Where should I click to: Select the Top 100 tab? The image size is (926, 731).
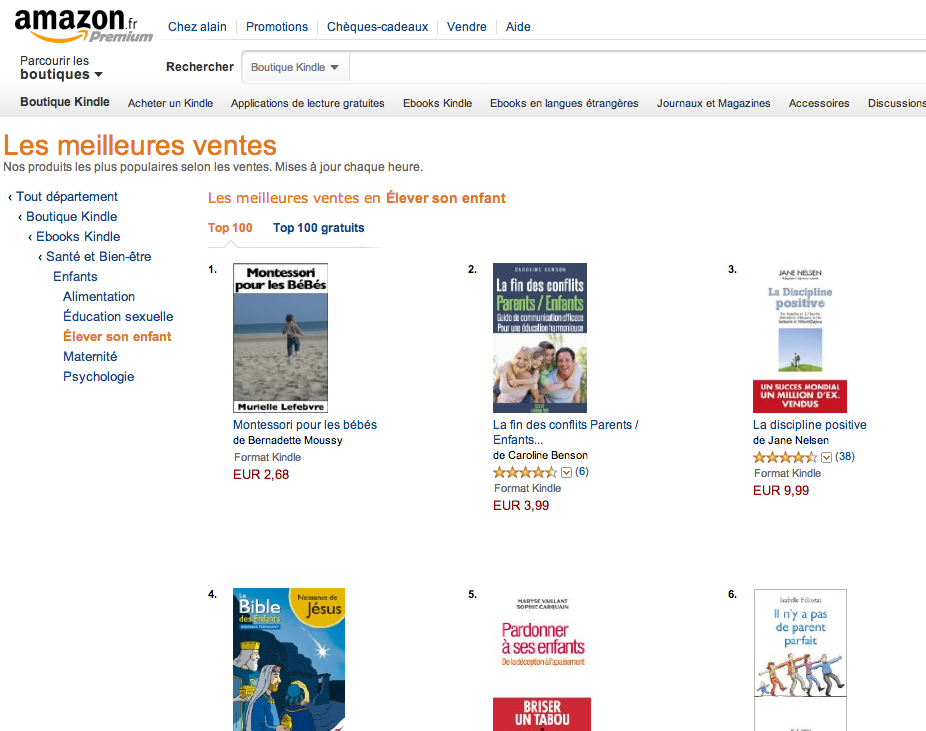pyautogui.click(x=230, y=228)
